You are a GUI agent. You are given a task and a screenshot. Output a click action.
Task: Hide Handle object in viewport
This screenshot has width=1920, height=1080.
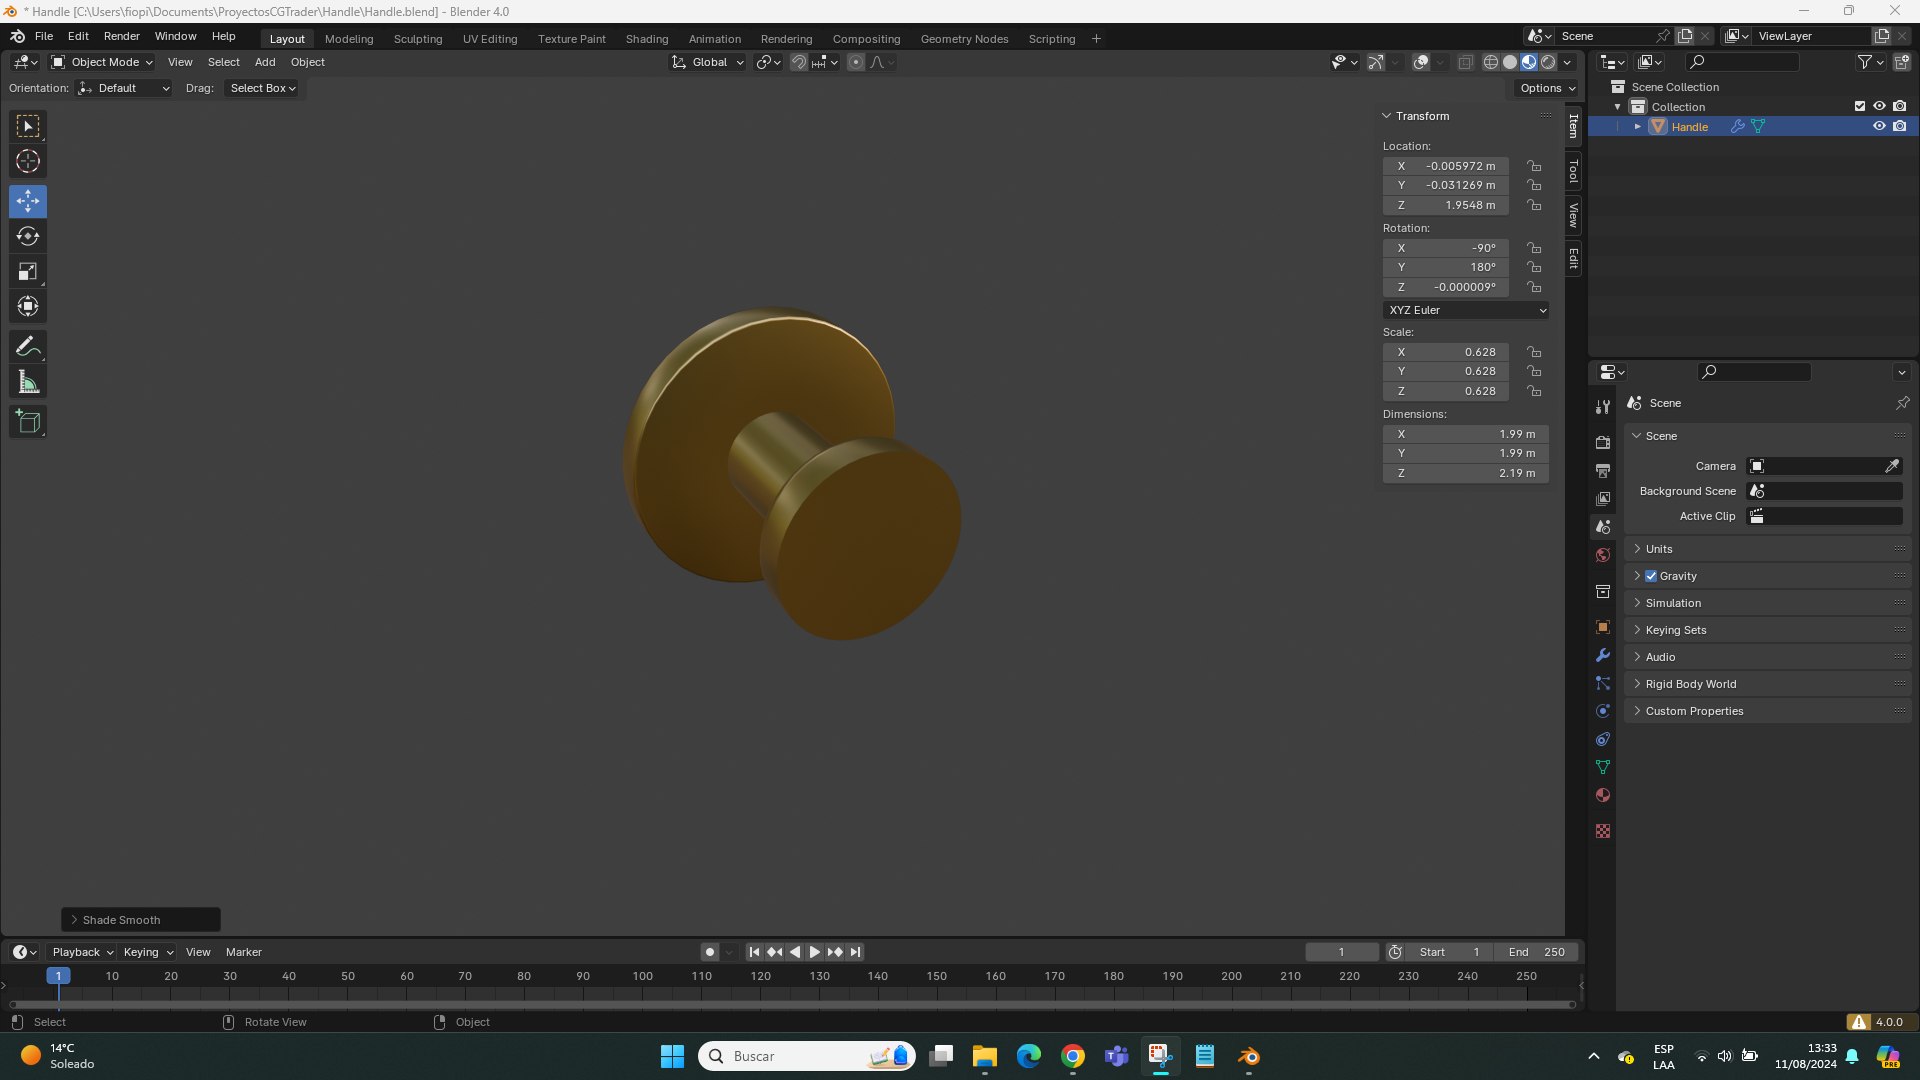click(1879, 127)
